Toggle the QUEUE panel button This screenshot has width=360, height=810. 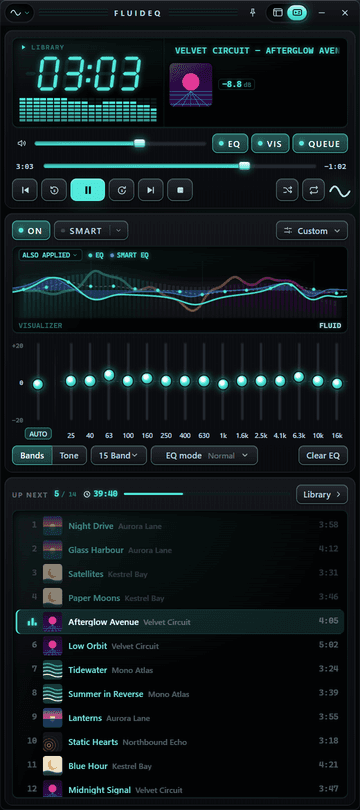coord(320,144)
